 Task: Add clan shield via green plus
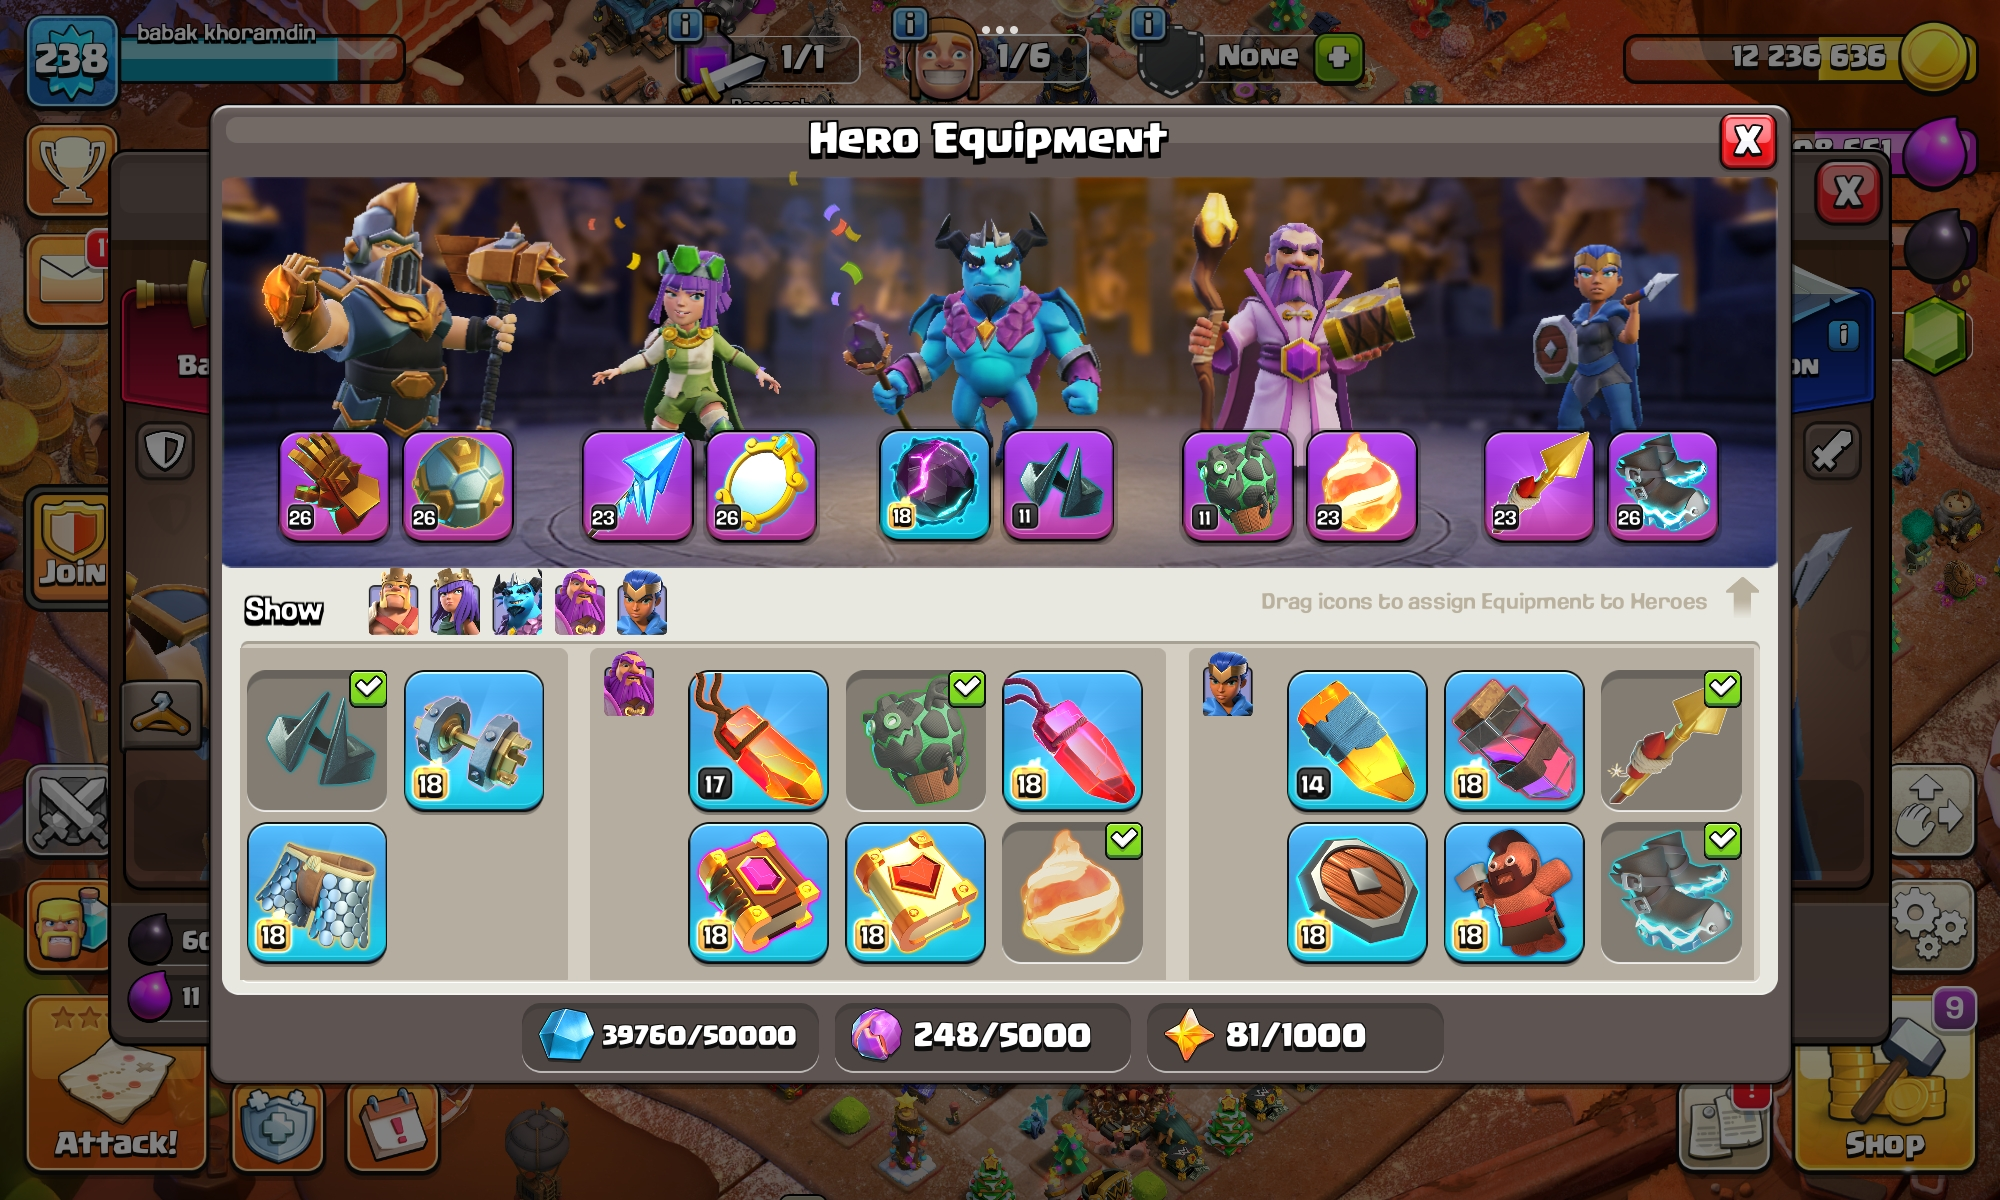pos(1338,57)
